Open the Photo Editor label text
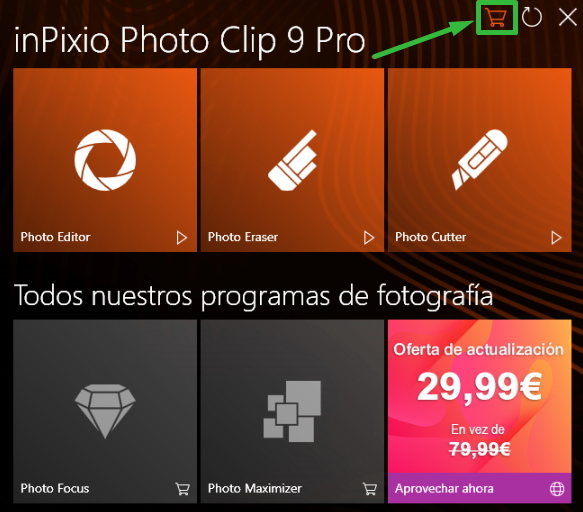Viewport: 583px width, 512px height. (55, 237)
